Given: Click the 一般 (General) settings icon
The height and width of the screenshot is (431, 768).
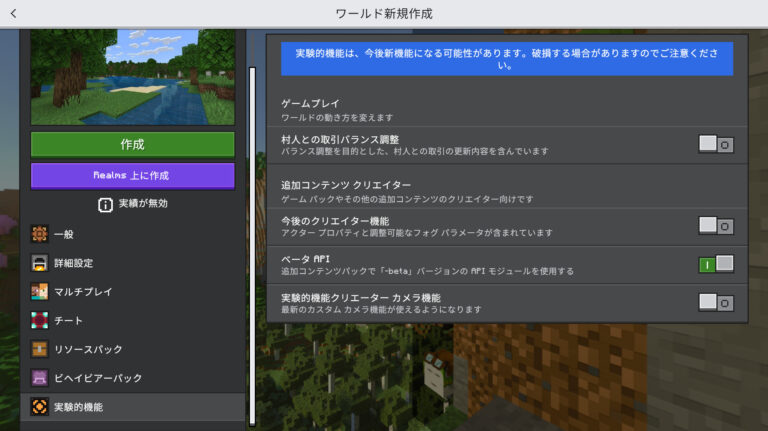Looking at the screenshot, I should pos(40,234).
